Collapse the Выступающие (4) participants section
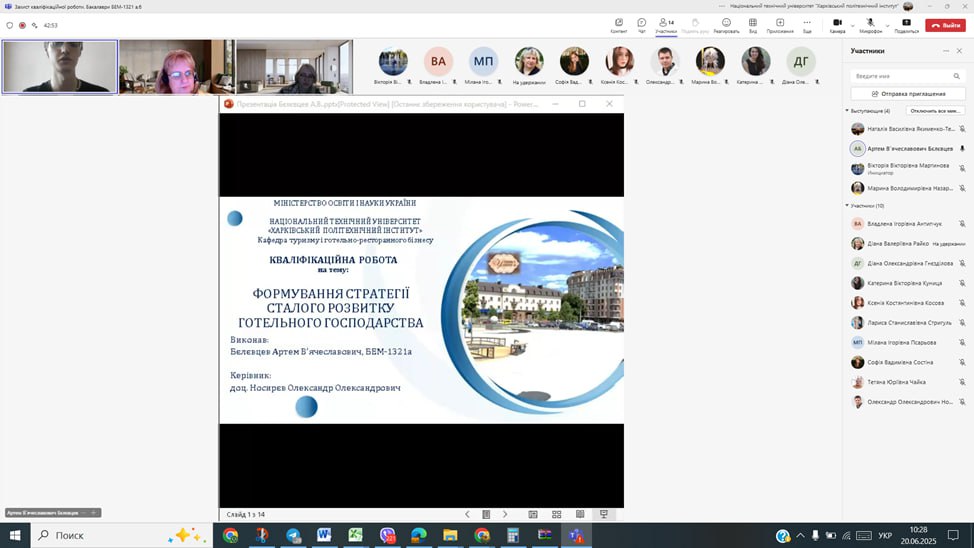The width and height of the screenshot is (974, 548). point(848,111)
